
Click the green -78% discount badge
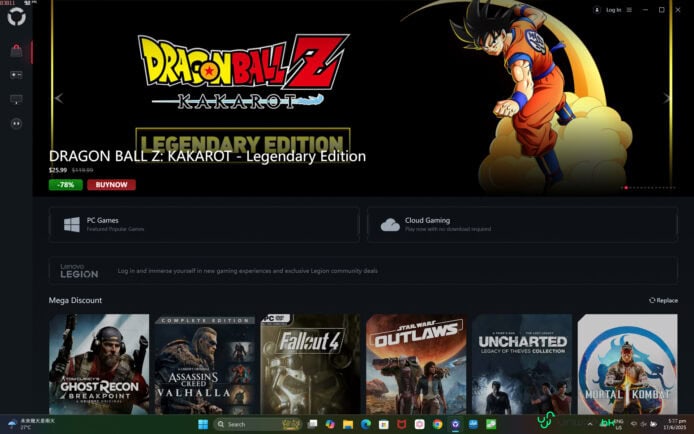click(x=66, y=185)
